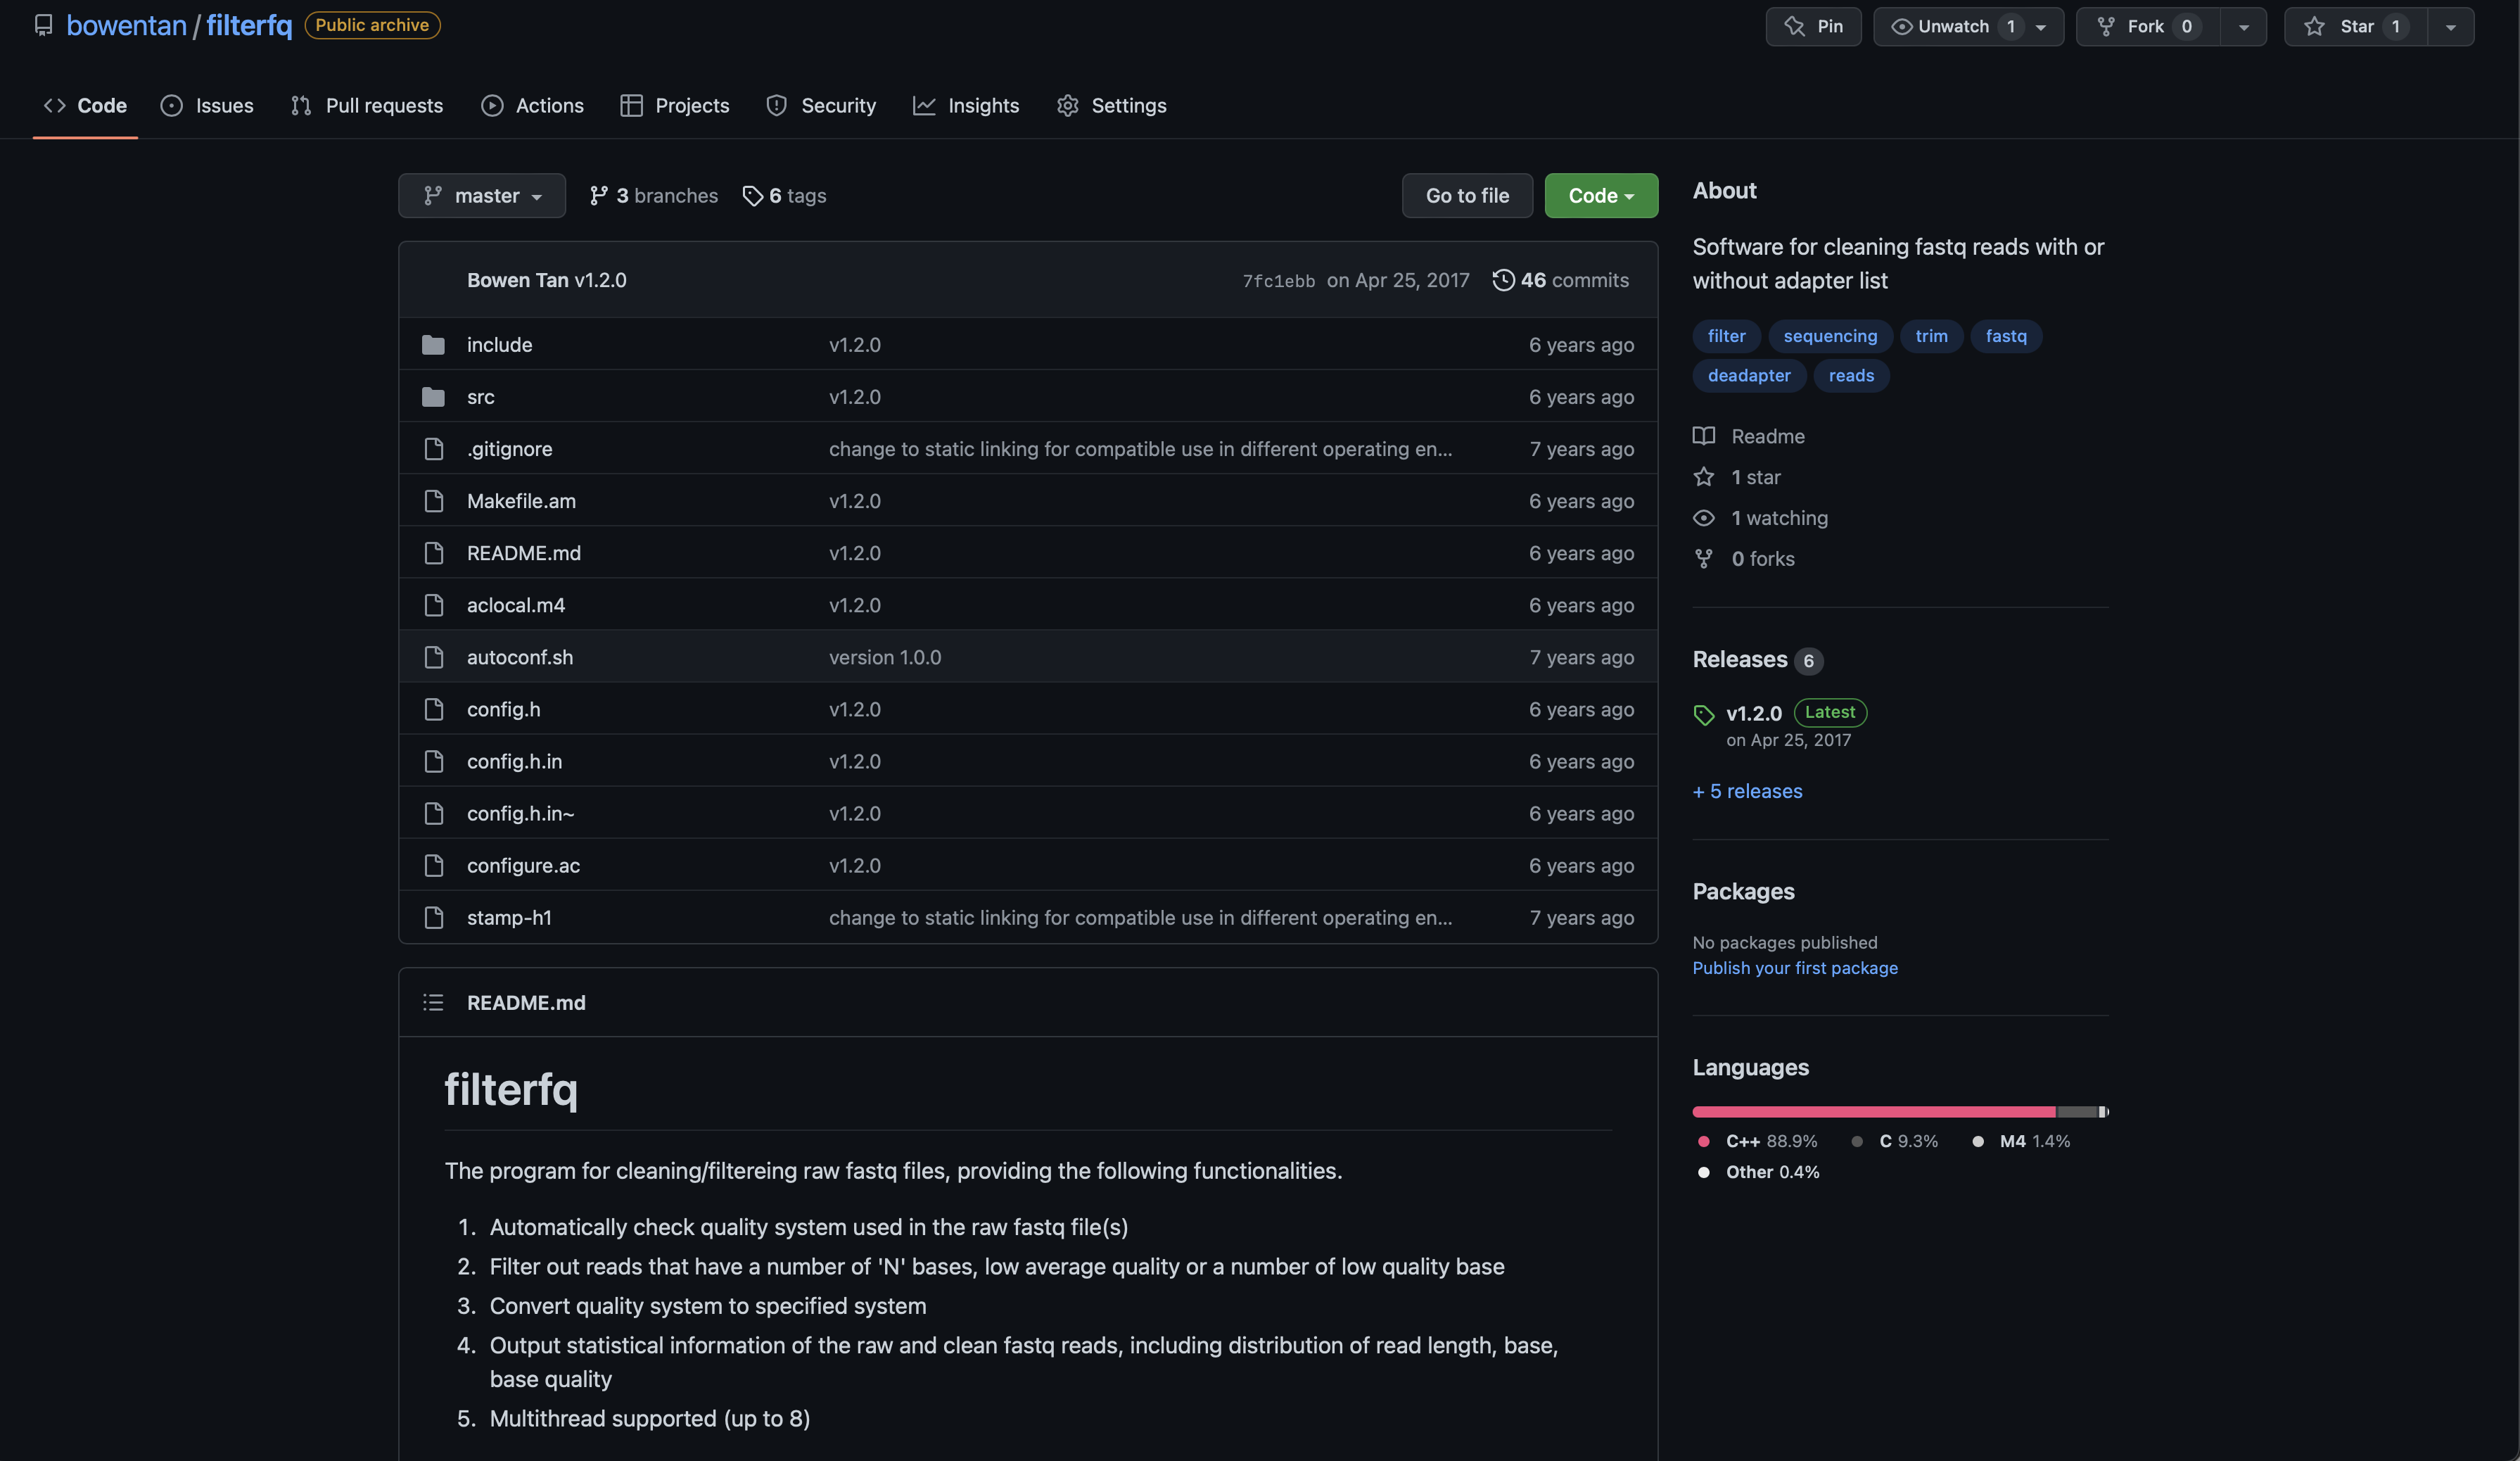The height and width of the screenshot is (1461, 2520).
Task: View the 3 branches link
Action: click(653, 196)
